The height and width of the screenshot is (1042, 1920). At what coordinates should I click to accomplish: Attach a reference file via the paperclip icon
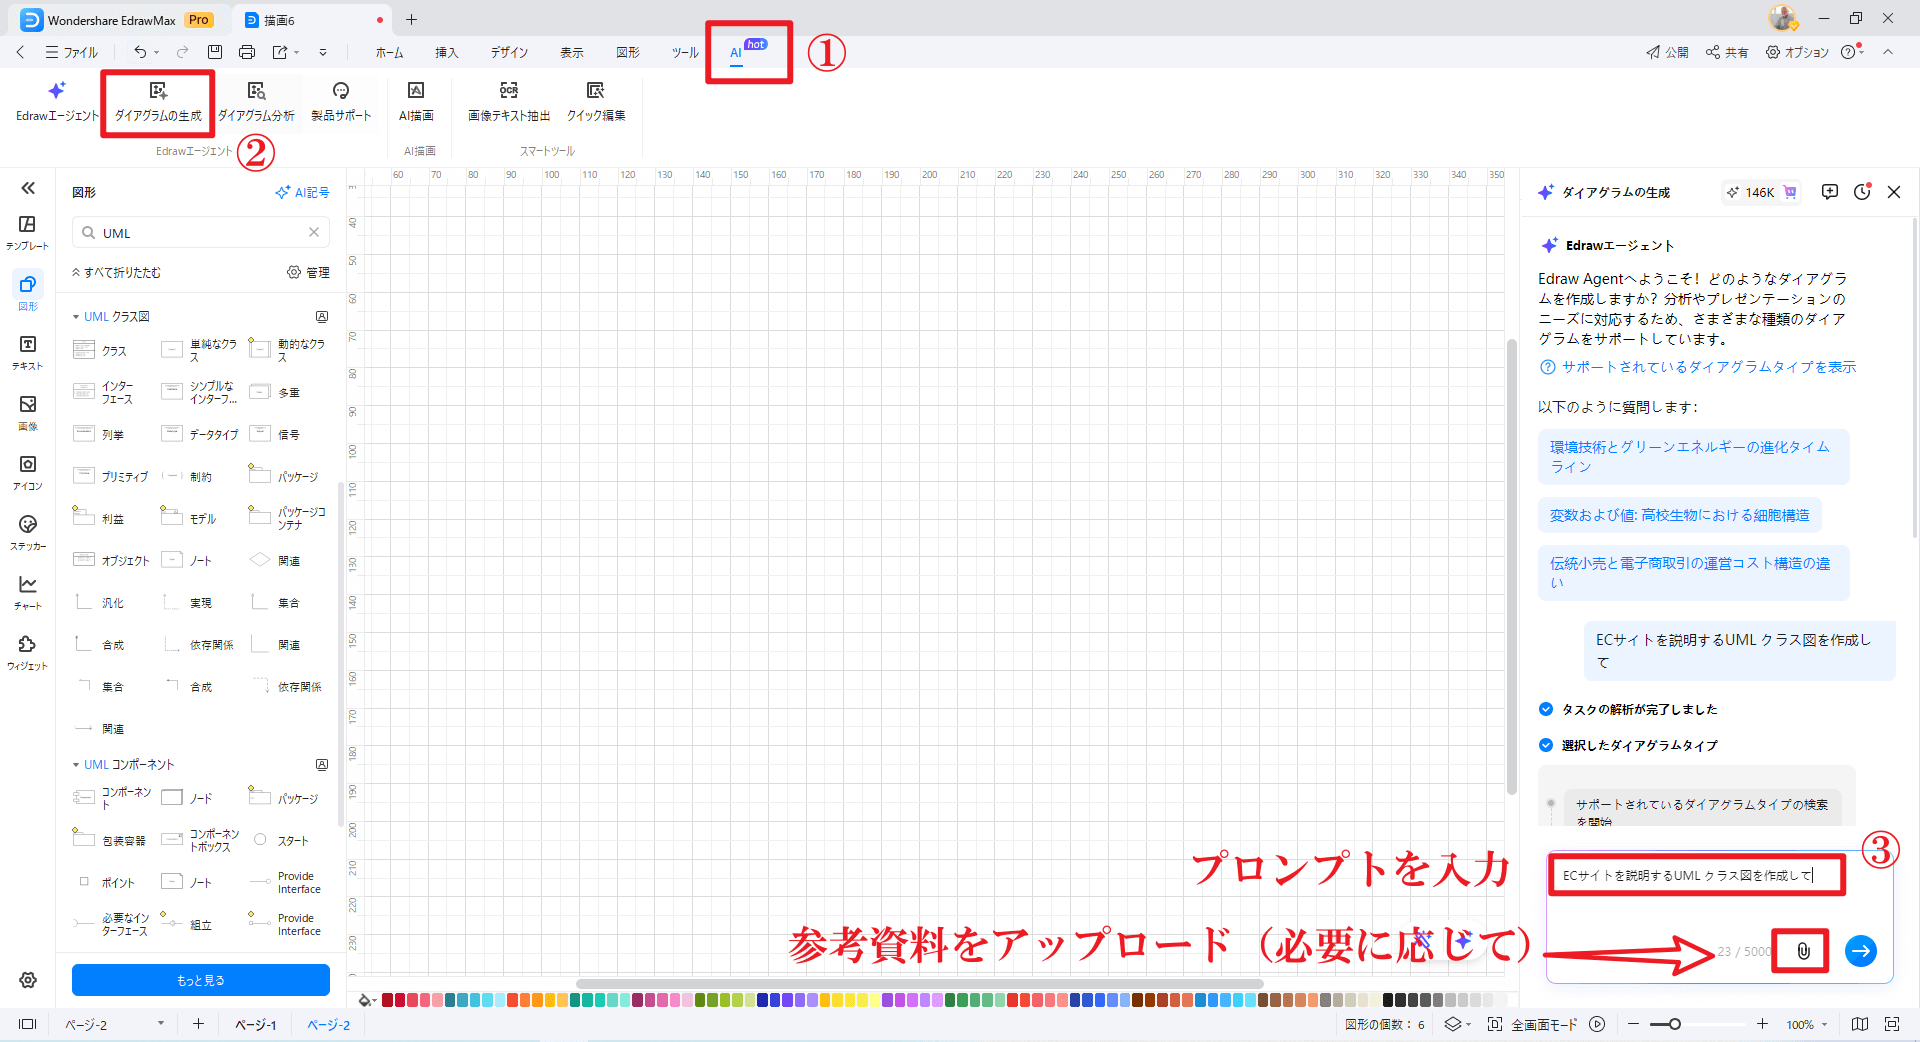coord(1800,951)
